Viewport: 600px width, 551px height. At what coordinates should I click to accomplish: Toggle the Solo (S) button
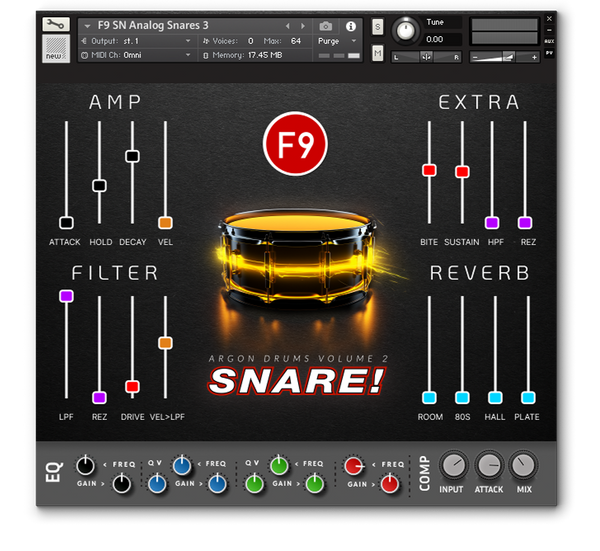(378, 27)
